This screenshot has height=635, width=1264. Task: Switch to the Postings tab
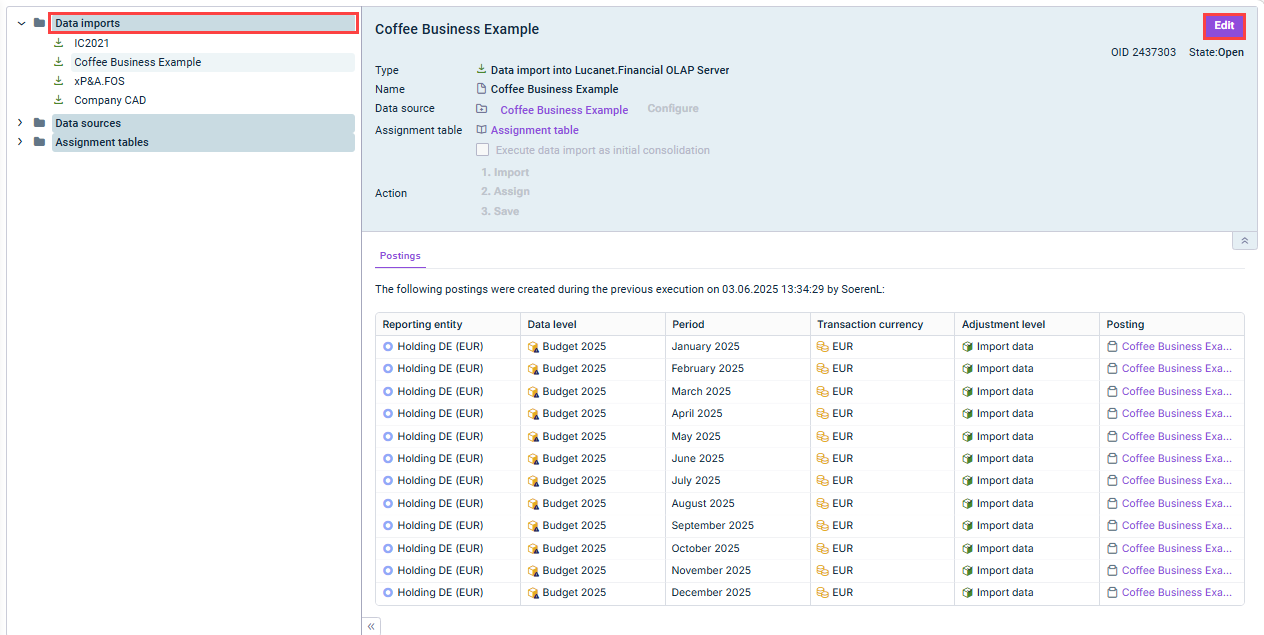(400, 256)
